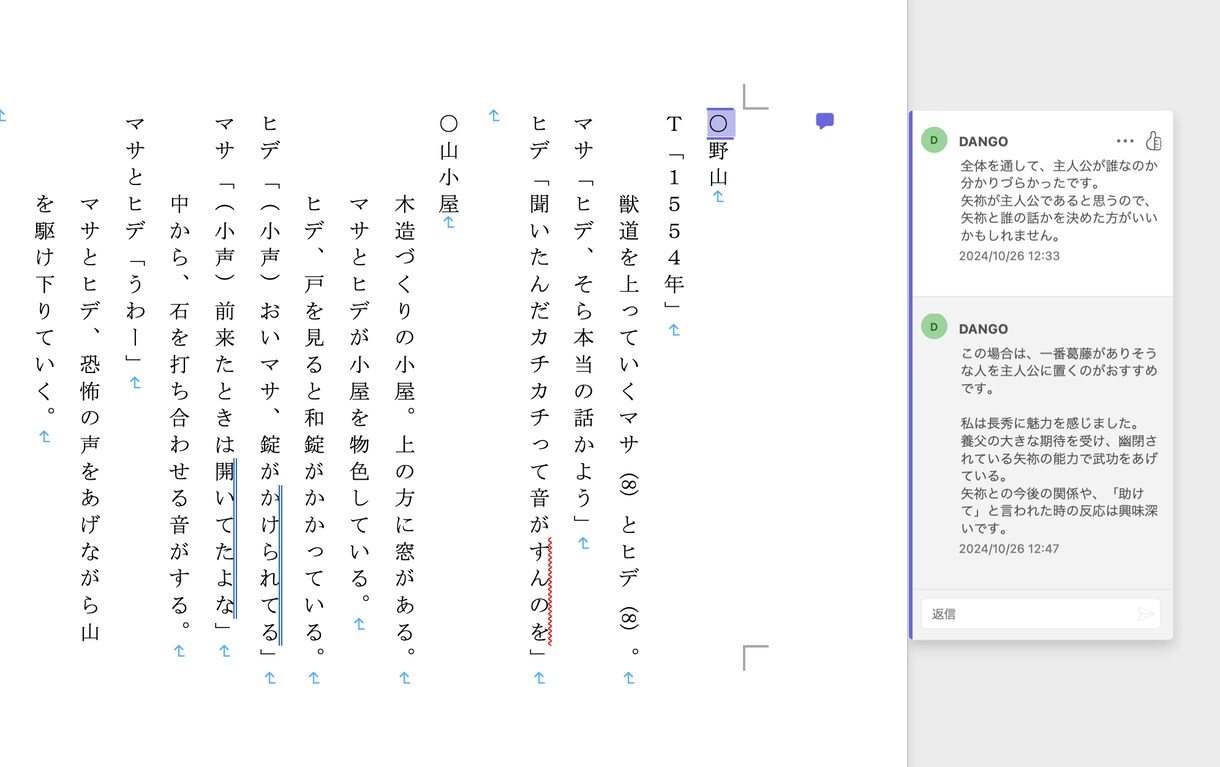Click the reply text 私は長秀に魅力を感じました
The height and width of the screenshot is (767, 1220).
[x=1049, y=424]
